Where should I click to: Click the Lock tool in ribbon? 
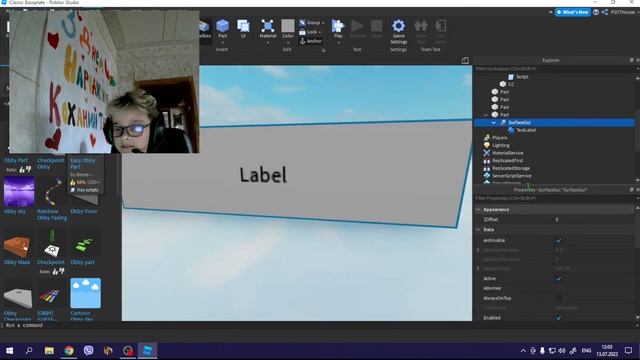pyautogui.click(x=310, y=31)
